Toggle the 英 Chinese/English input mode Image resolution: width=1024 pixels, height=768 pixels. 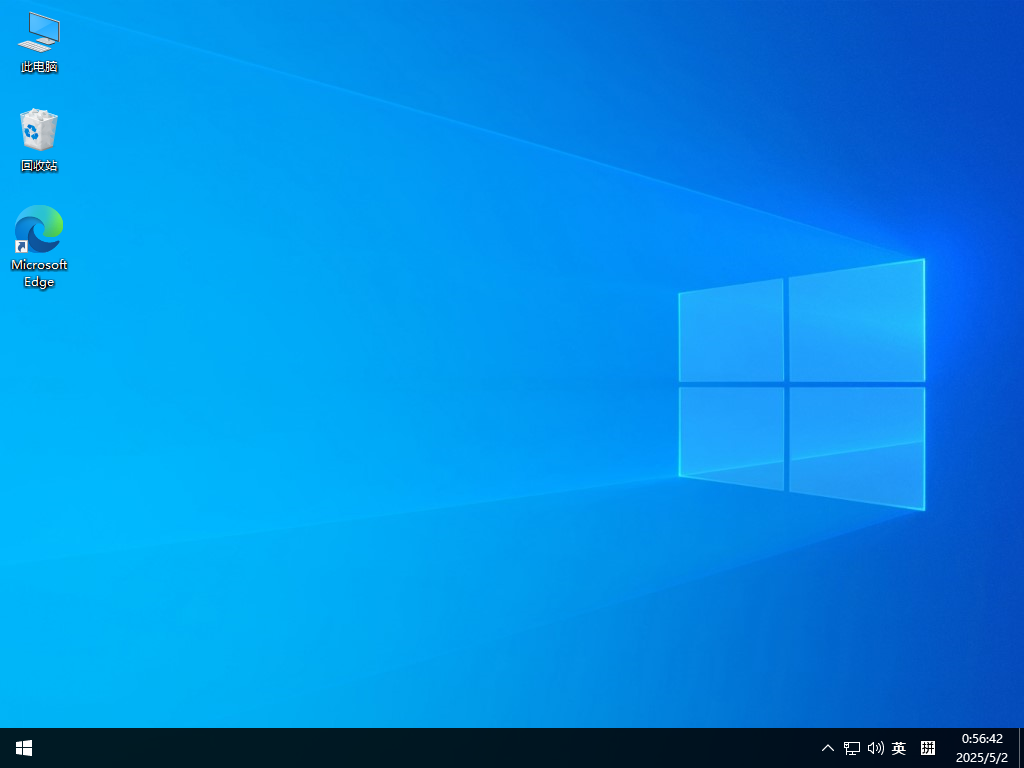tap(899, 748)
